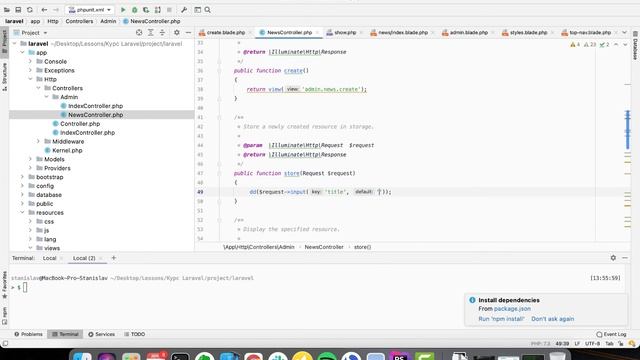Expand the Middleware folder
This screenshot has height=360, width=640.
tap(38, 142)
